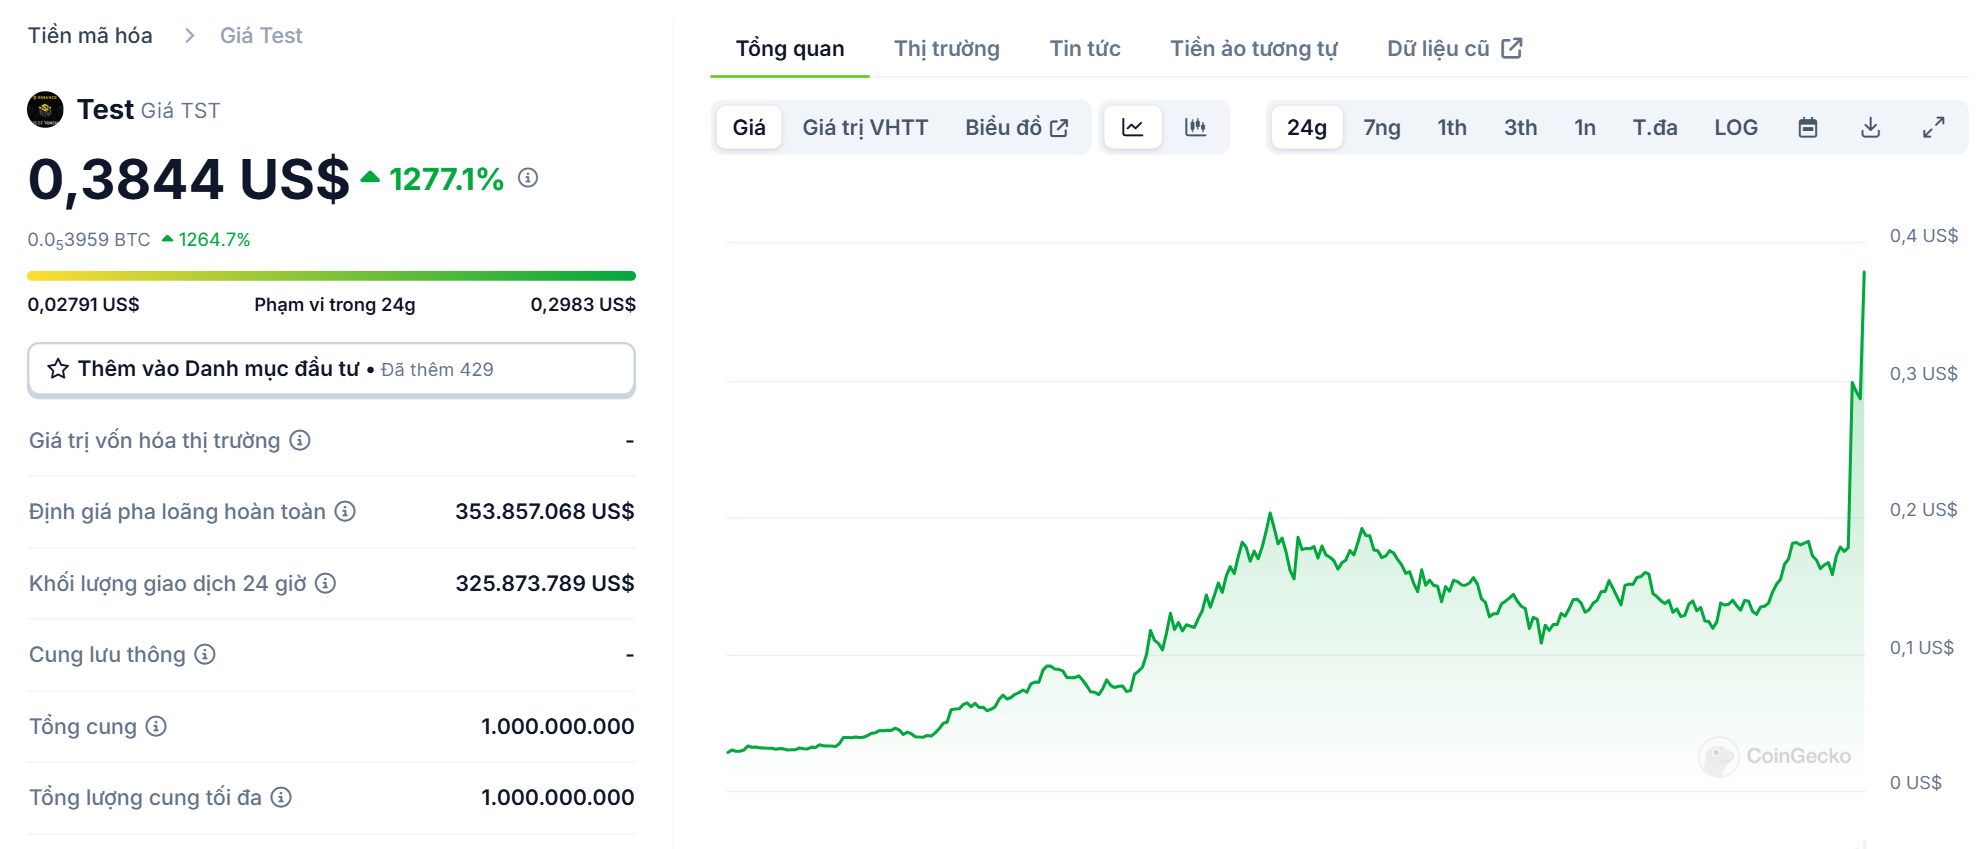Click star icon in portfolio button

click(58, 369)
